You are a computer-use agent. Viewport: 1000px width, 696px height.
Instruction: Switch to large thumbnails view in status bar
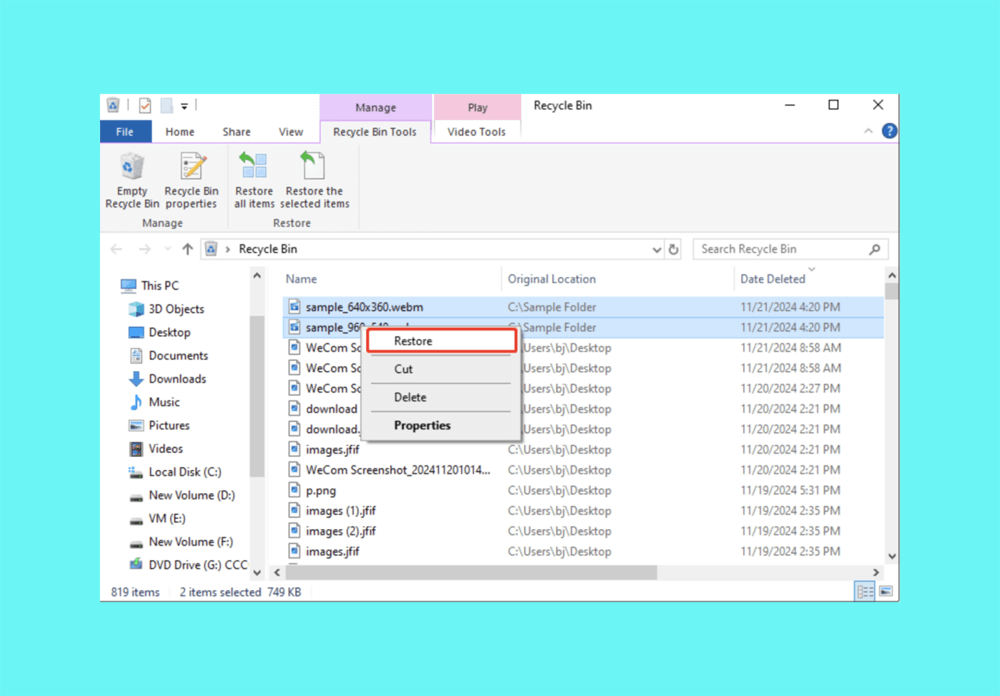coord(884,591)
